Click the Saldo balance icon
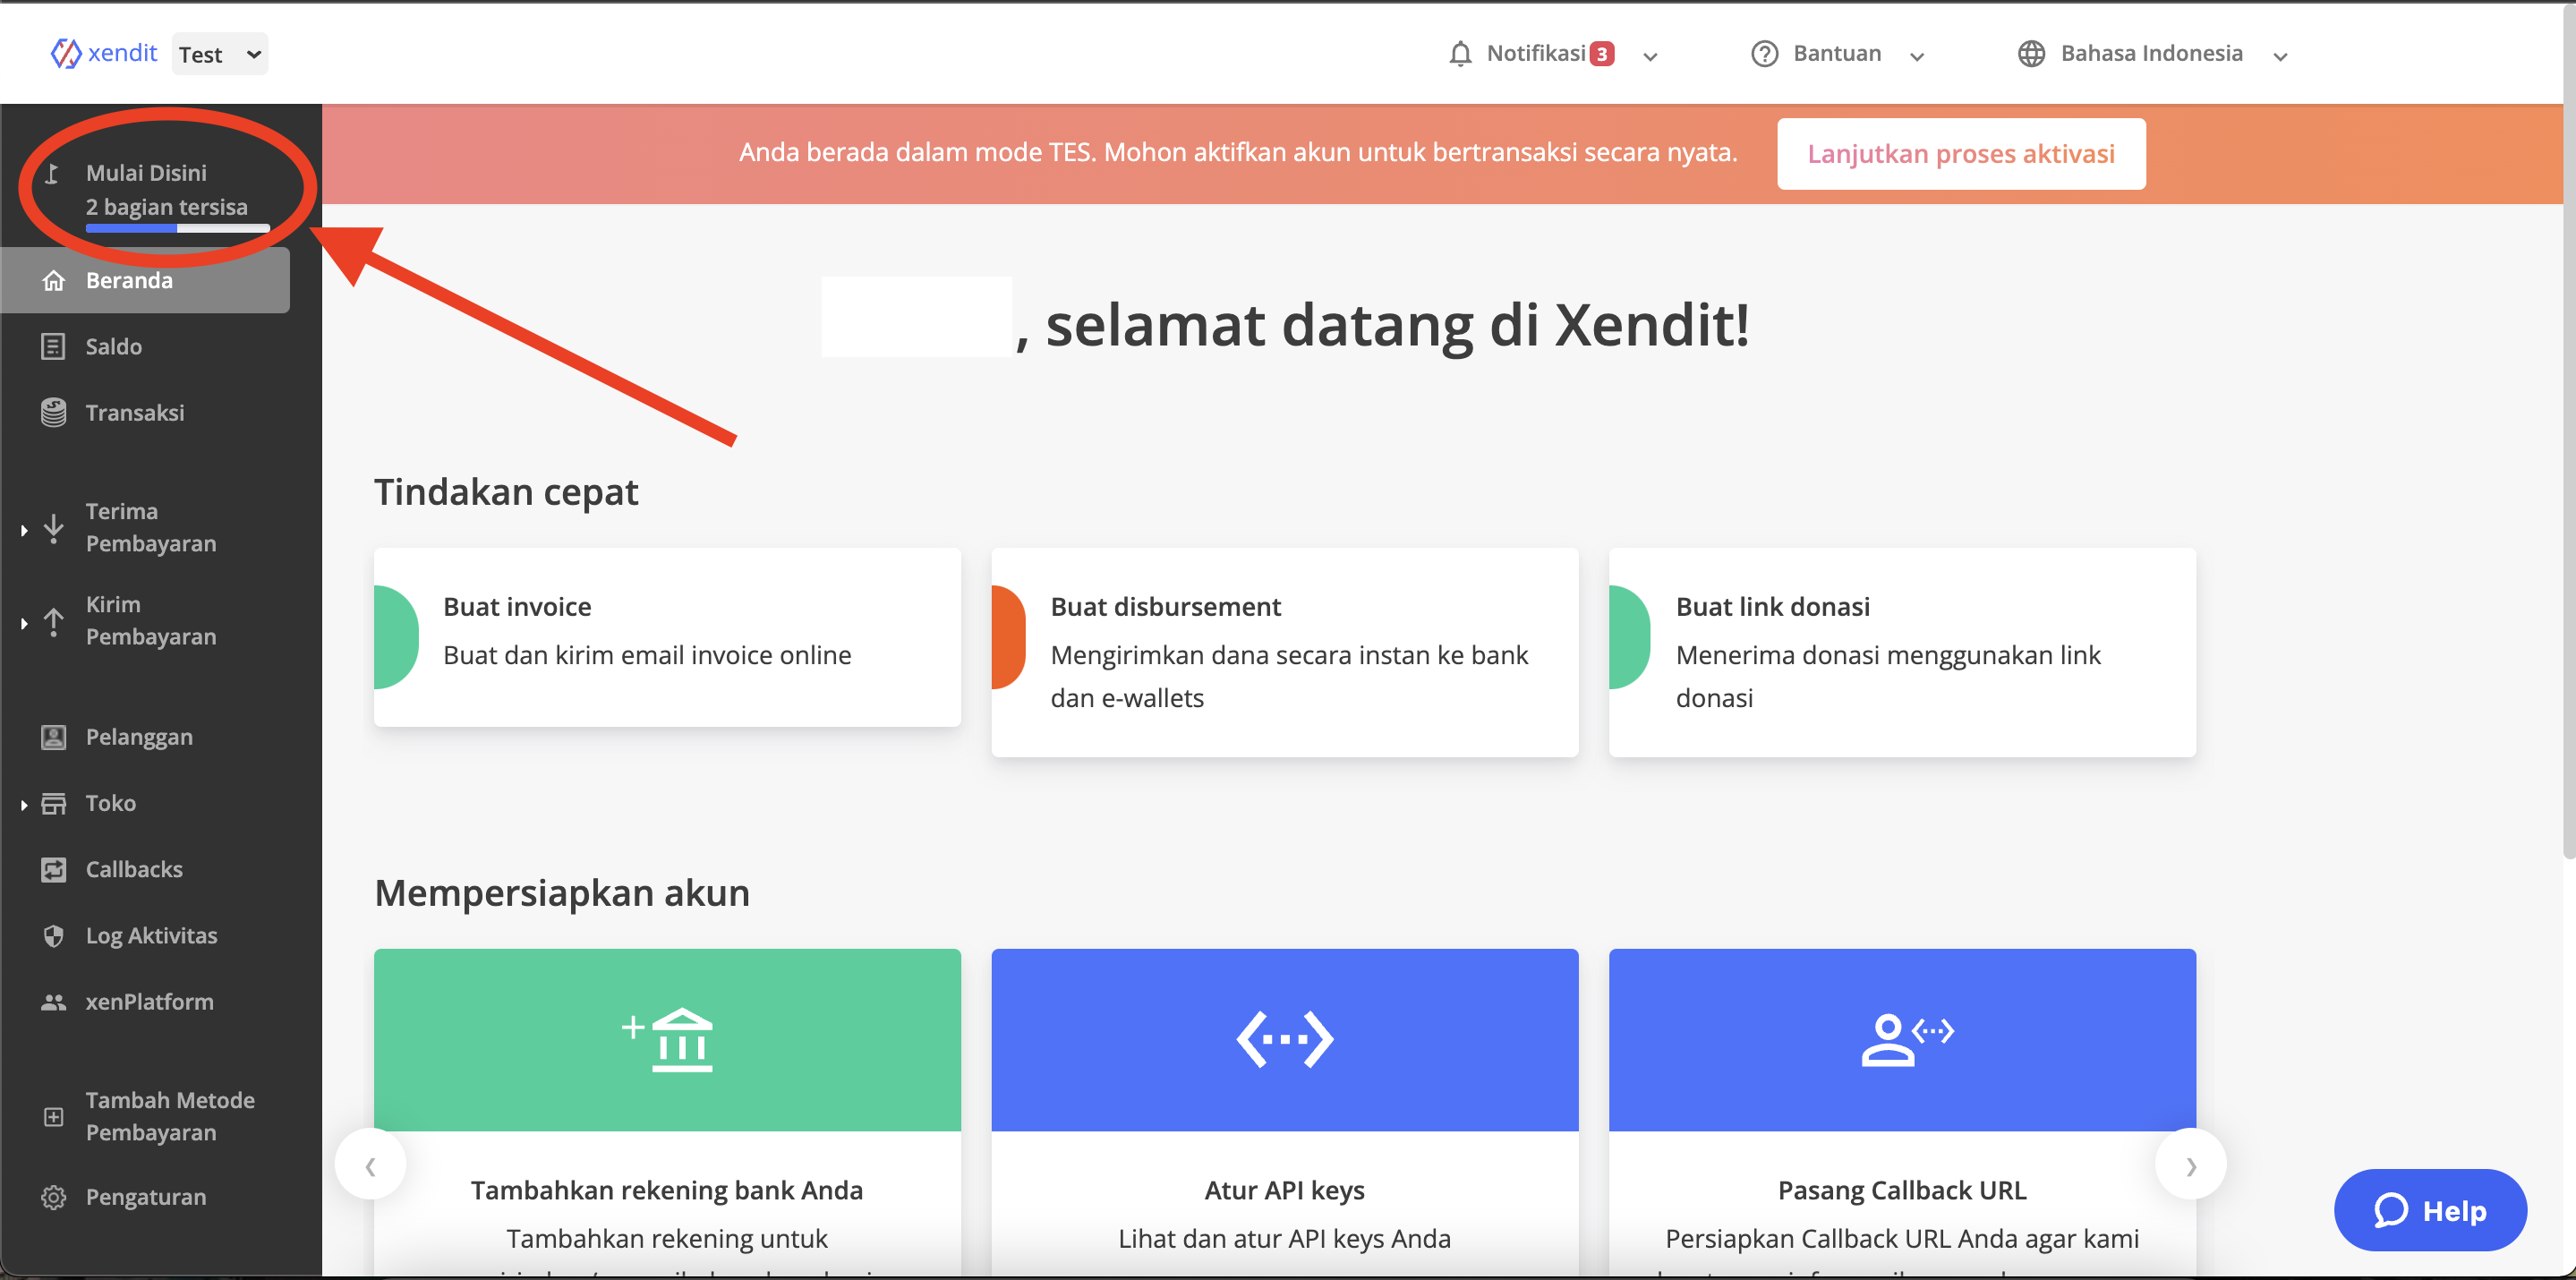Screen dimensions: 2576x1280 coord(54,347)
